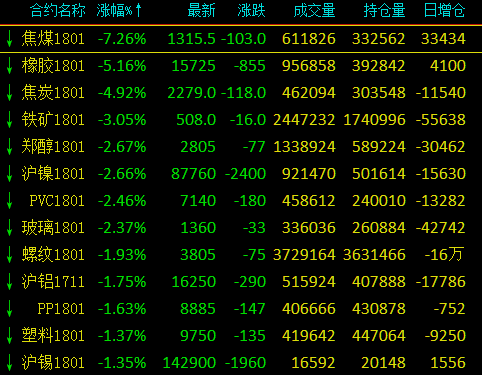Viewport: 482px width, 375px height.
Task: Click the 合约名称 column header
Action: [x=58, y=11]
